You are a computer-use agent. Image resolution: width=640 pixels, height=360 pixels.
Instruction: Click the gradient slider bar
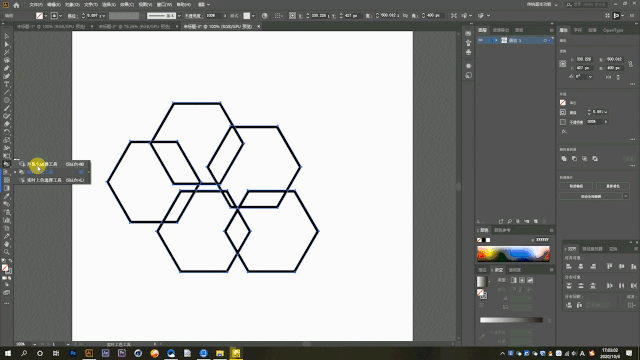pyautogui.click(x=511, y=320)
